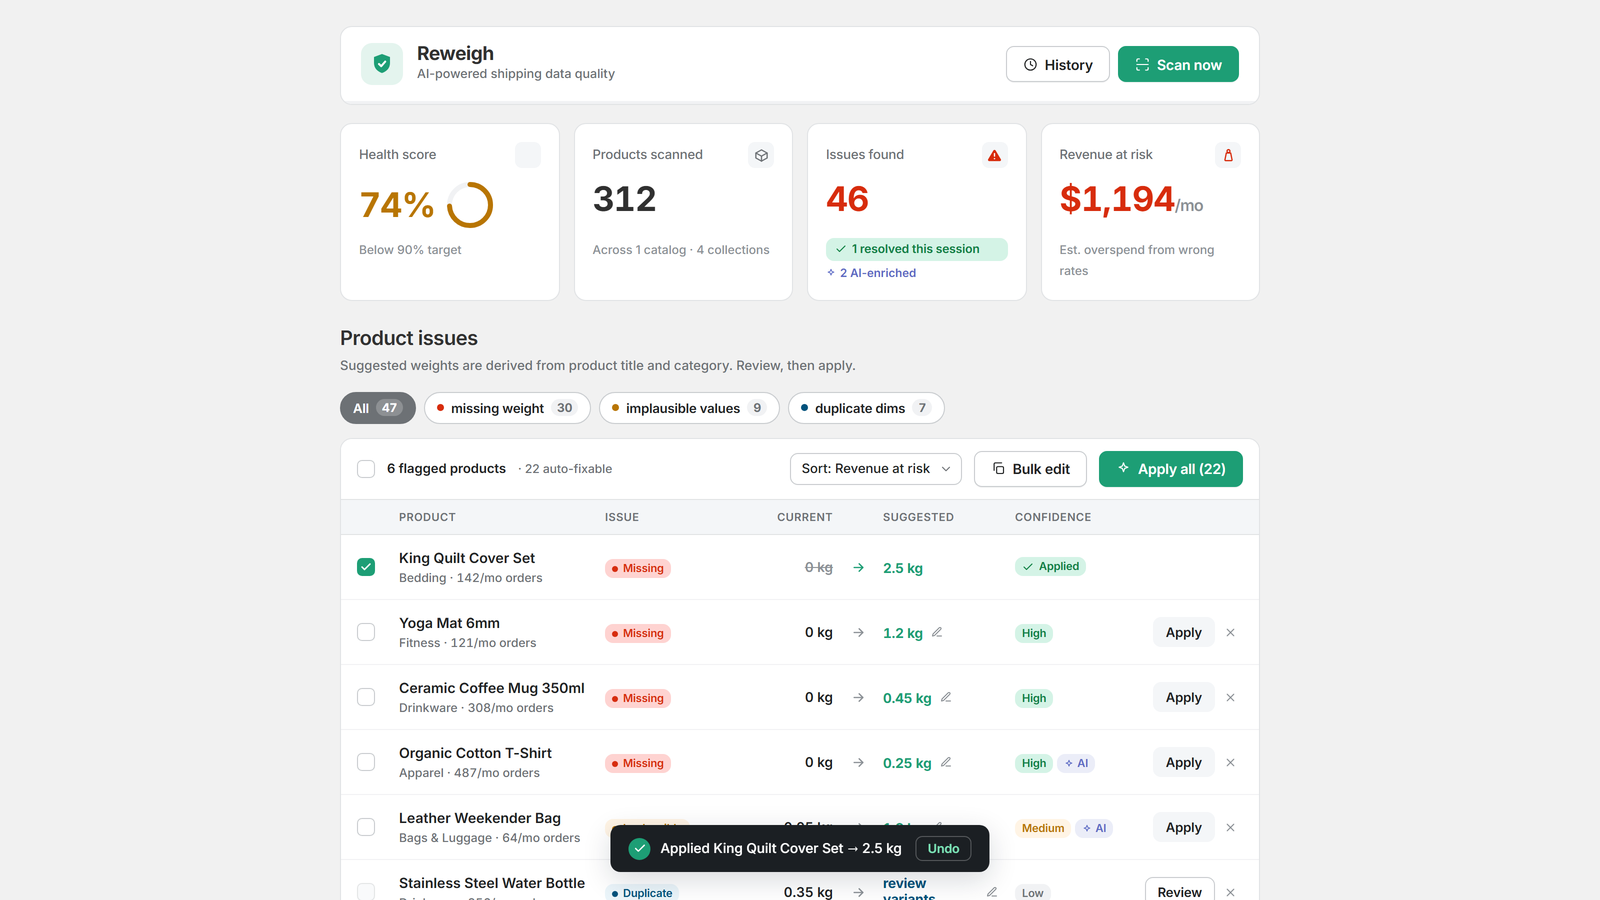Screen dimensions: 1600x900
Task: Click the warning triangle icon on Issues found
Action: tap(994, 155)
